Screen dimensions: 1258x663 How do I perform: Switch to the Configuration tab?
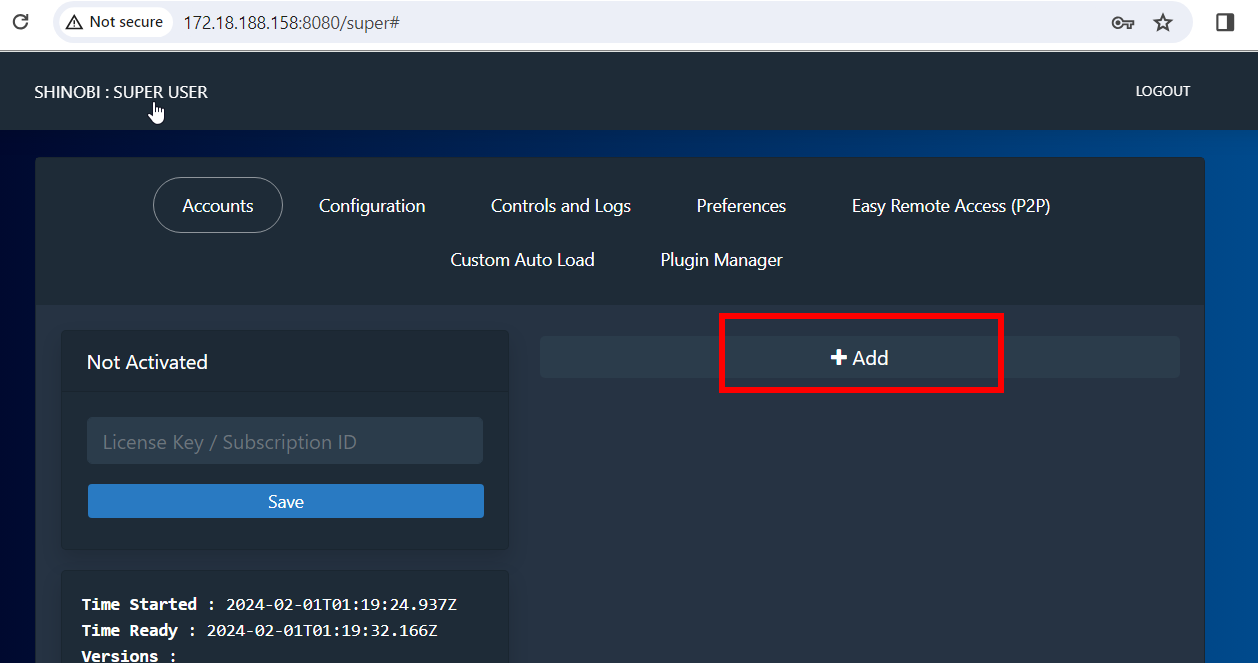[x=372, y=206]
